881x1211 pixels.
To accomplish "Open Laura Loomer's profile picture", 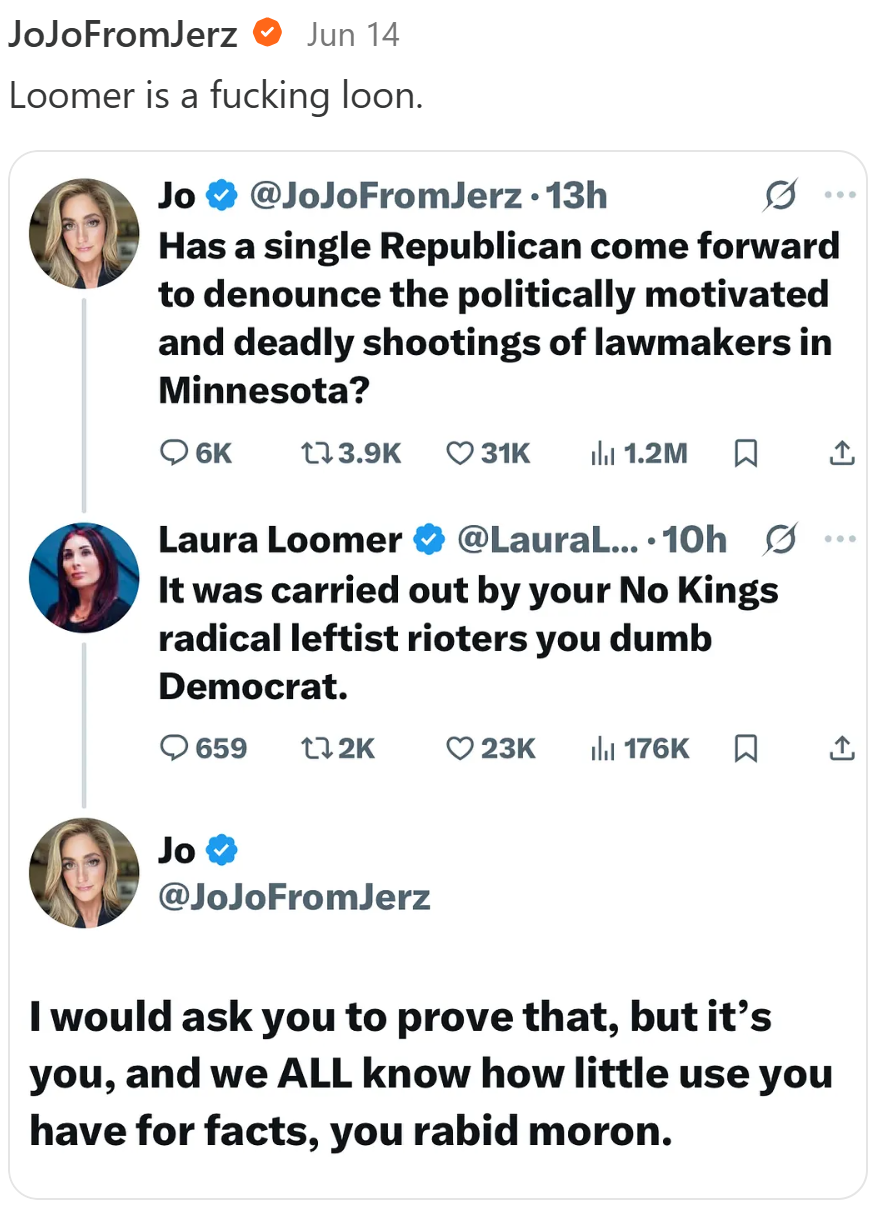I will tap(84, 578).
